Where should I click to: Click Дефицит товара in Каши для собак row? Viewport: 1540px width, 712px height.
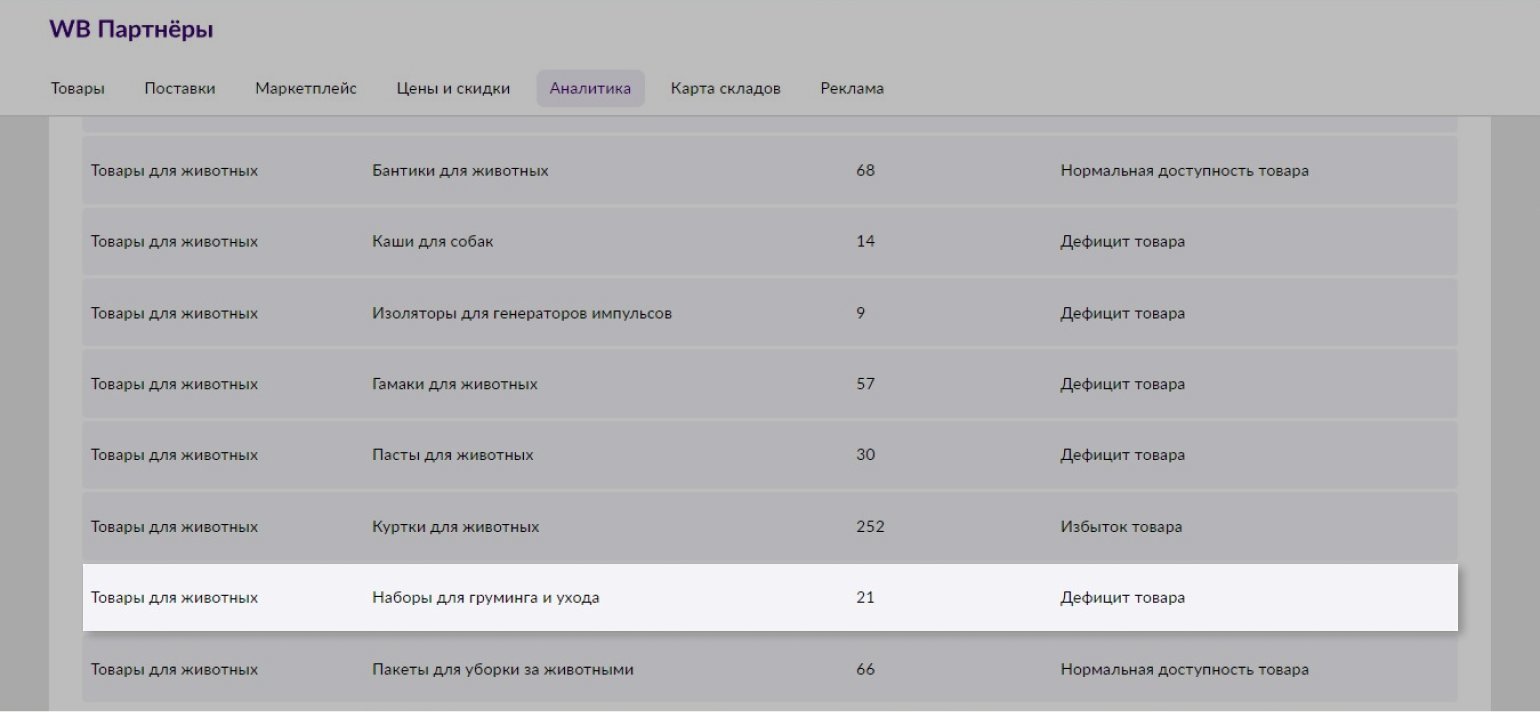click(1123, 242)
